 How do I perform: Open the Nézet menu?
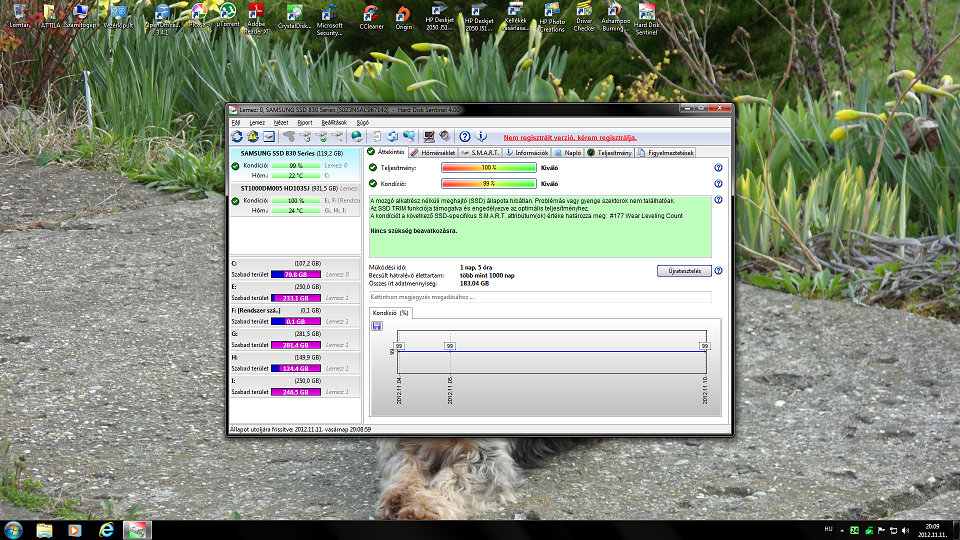pyautogui.click(x=281, y=122)
